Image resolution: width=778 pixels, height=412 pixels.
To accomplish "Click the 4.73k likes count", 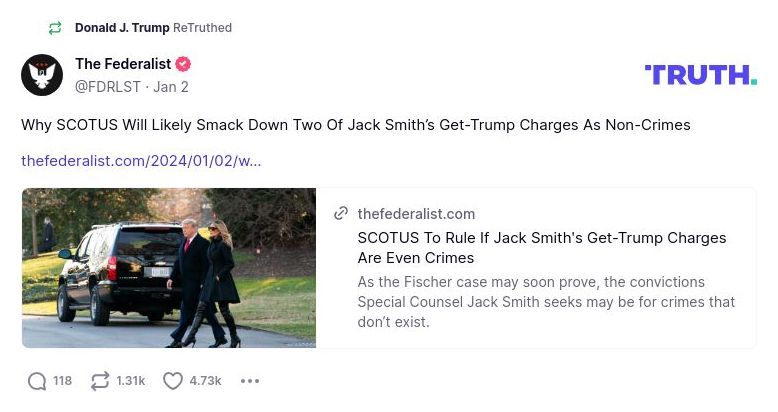I will 205,381.
